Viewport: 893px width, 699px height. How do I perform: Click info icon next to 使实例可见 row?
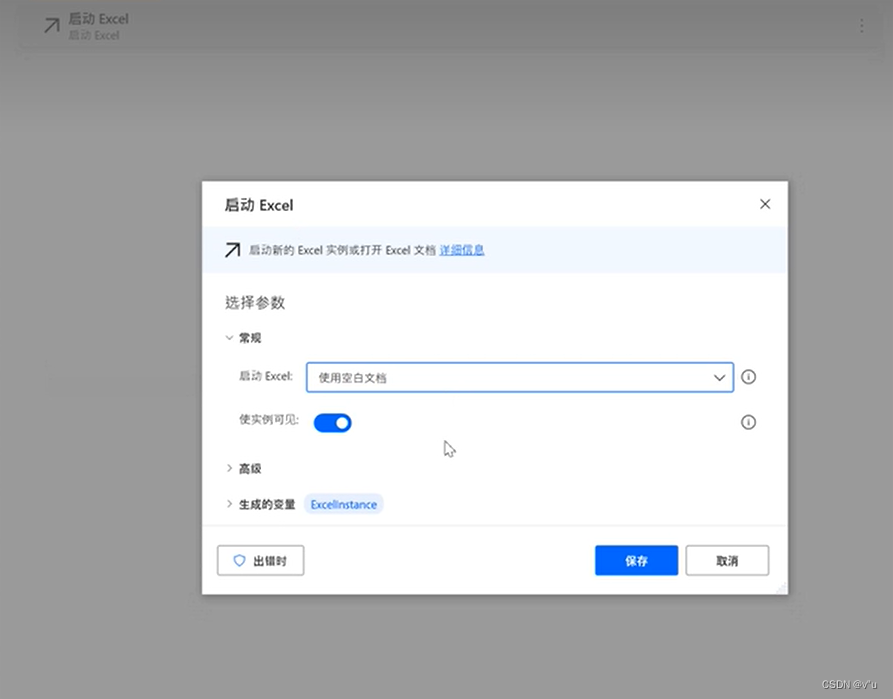[748, 422]
